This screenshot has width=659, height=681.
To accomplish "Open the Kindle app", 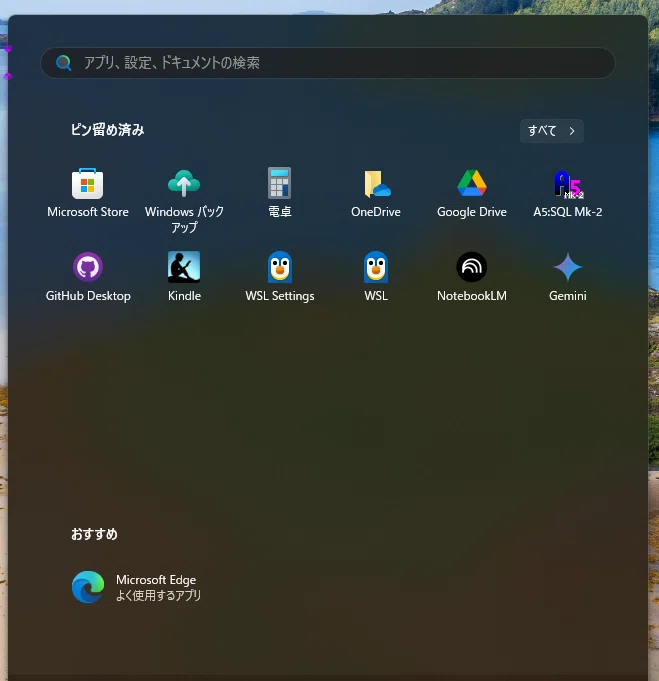I will point(184,276).
